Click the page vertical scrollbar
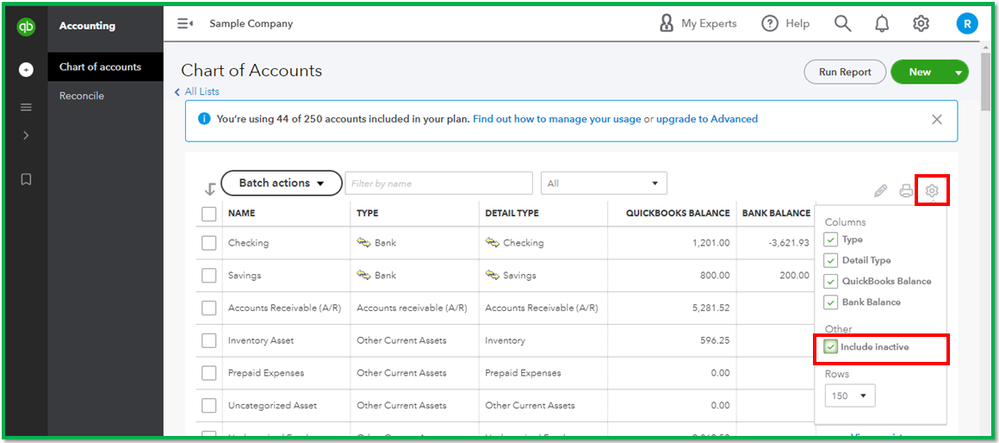 pos(986,83)
